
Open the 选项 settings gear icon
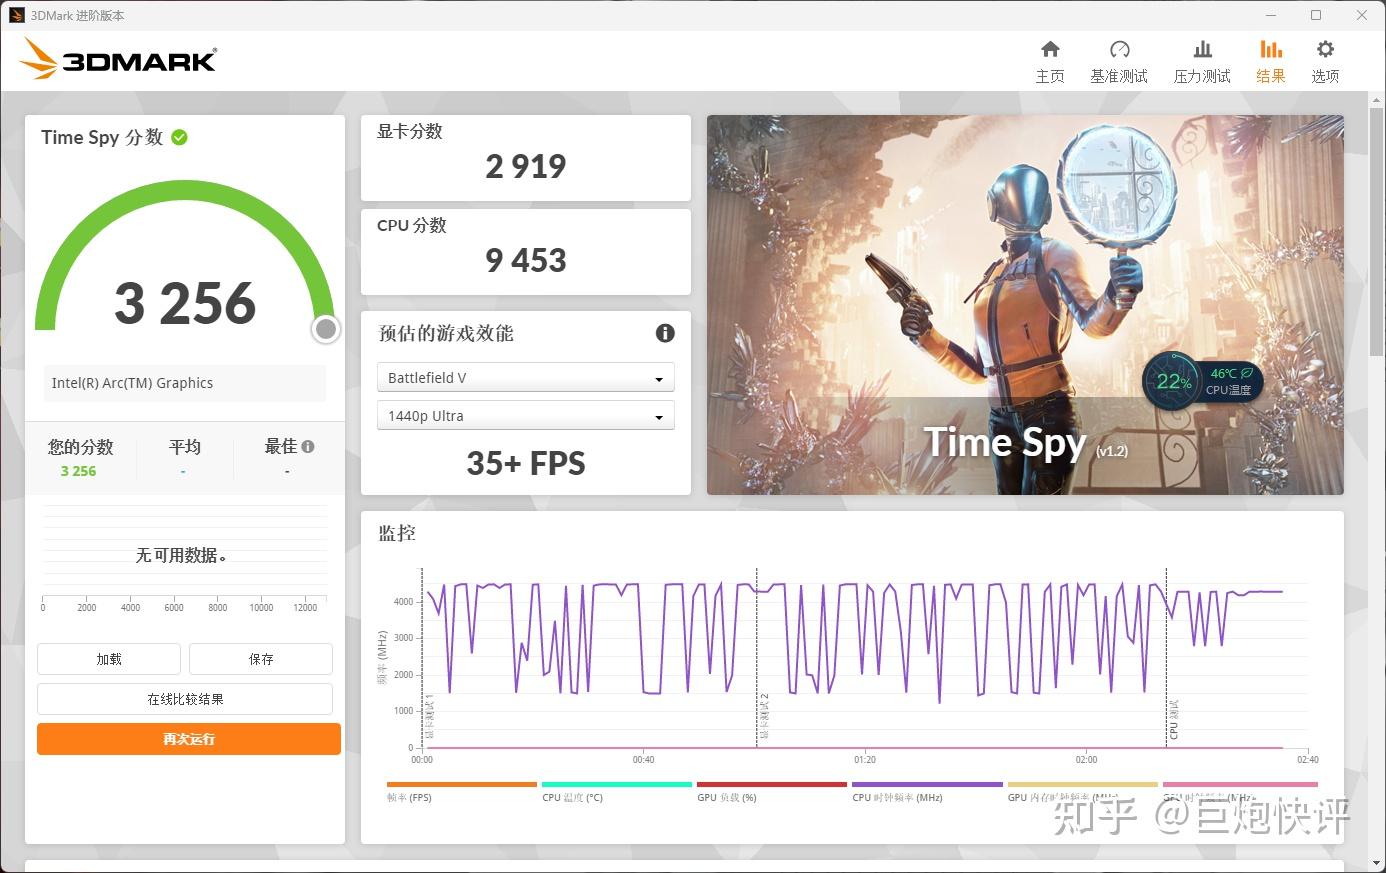coord(1325,49)
